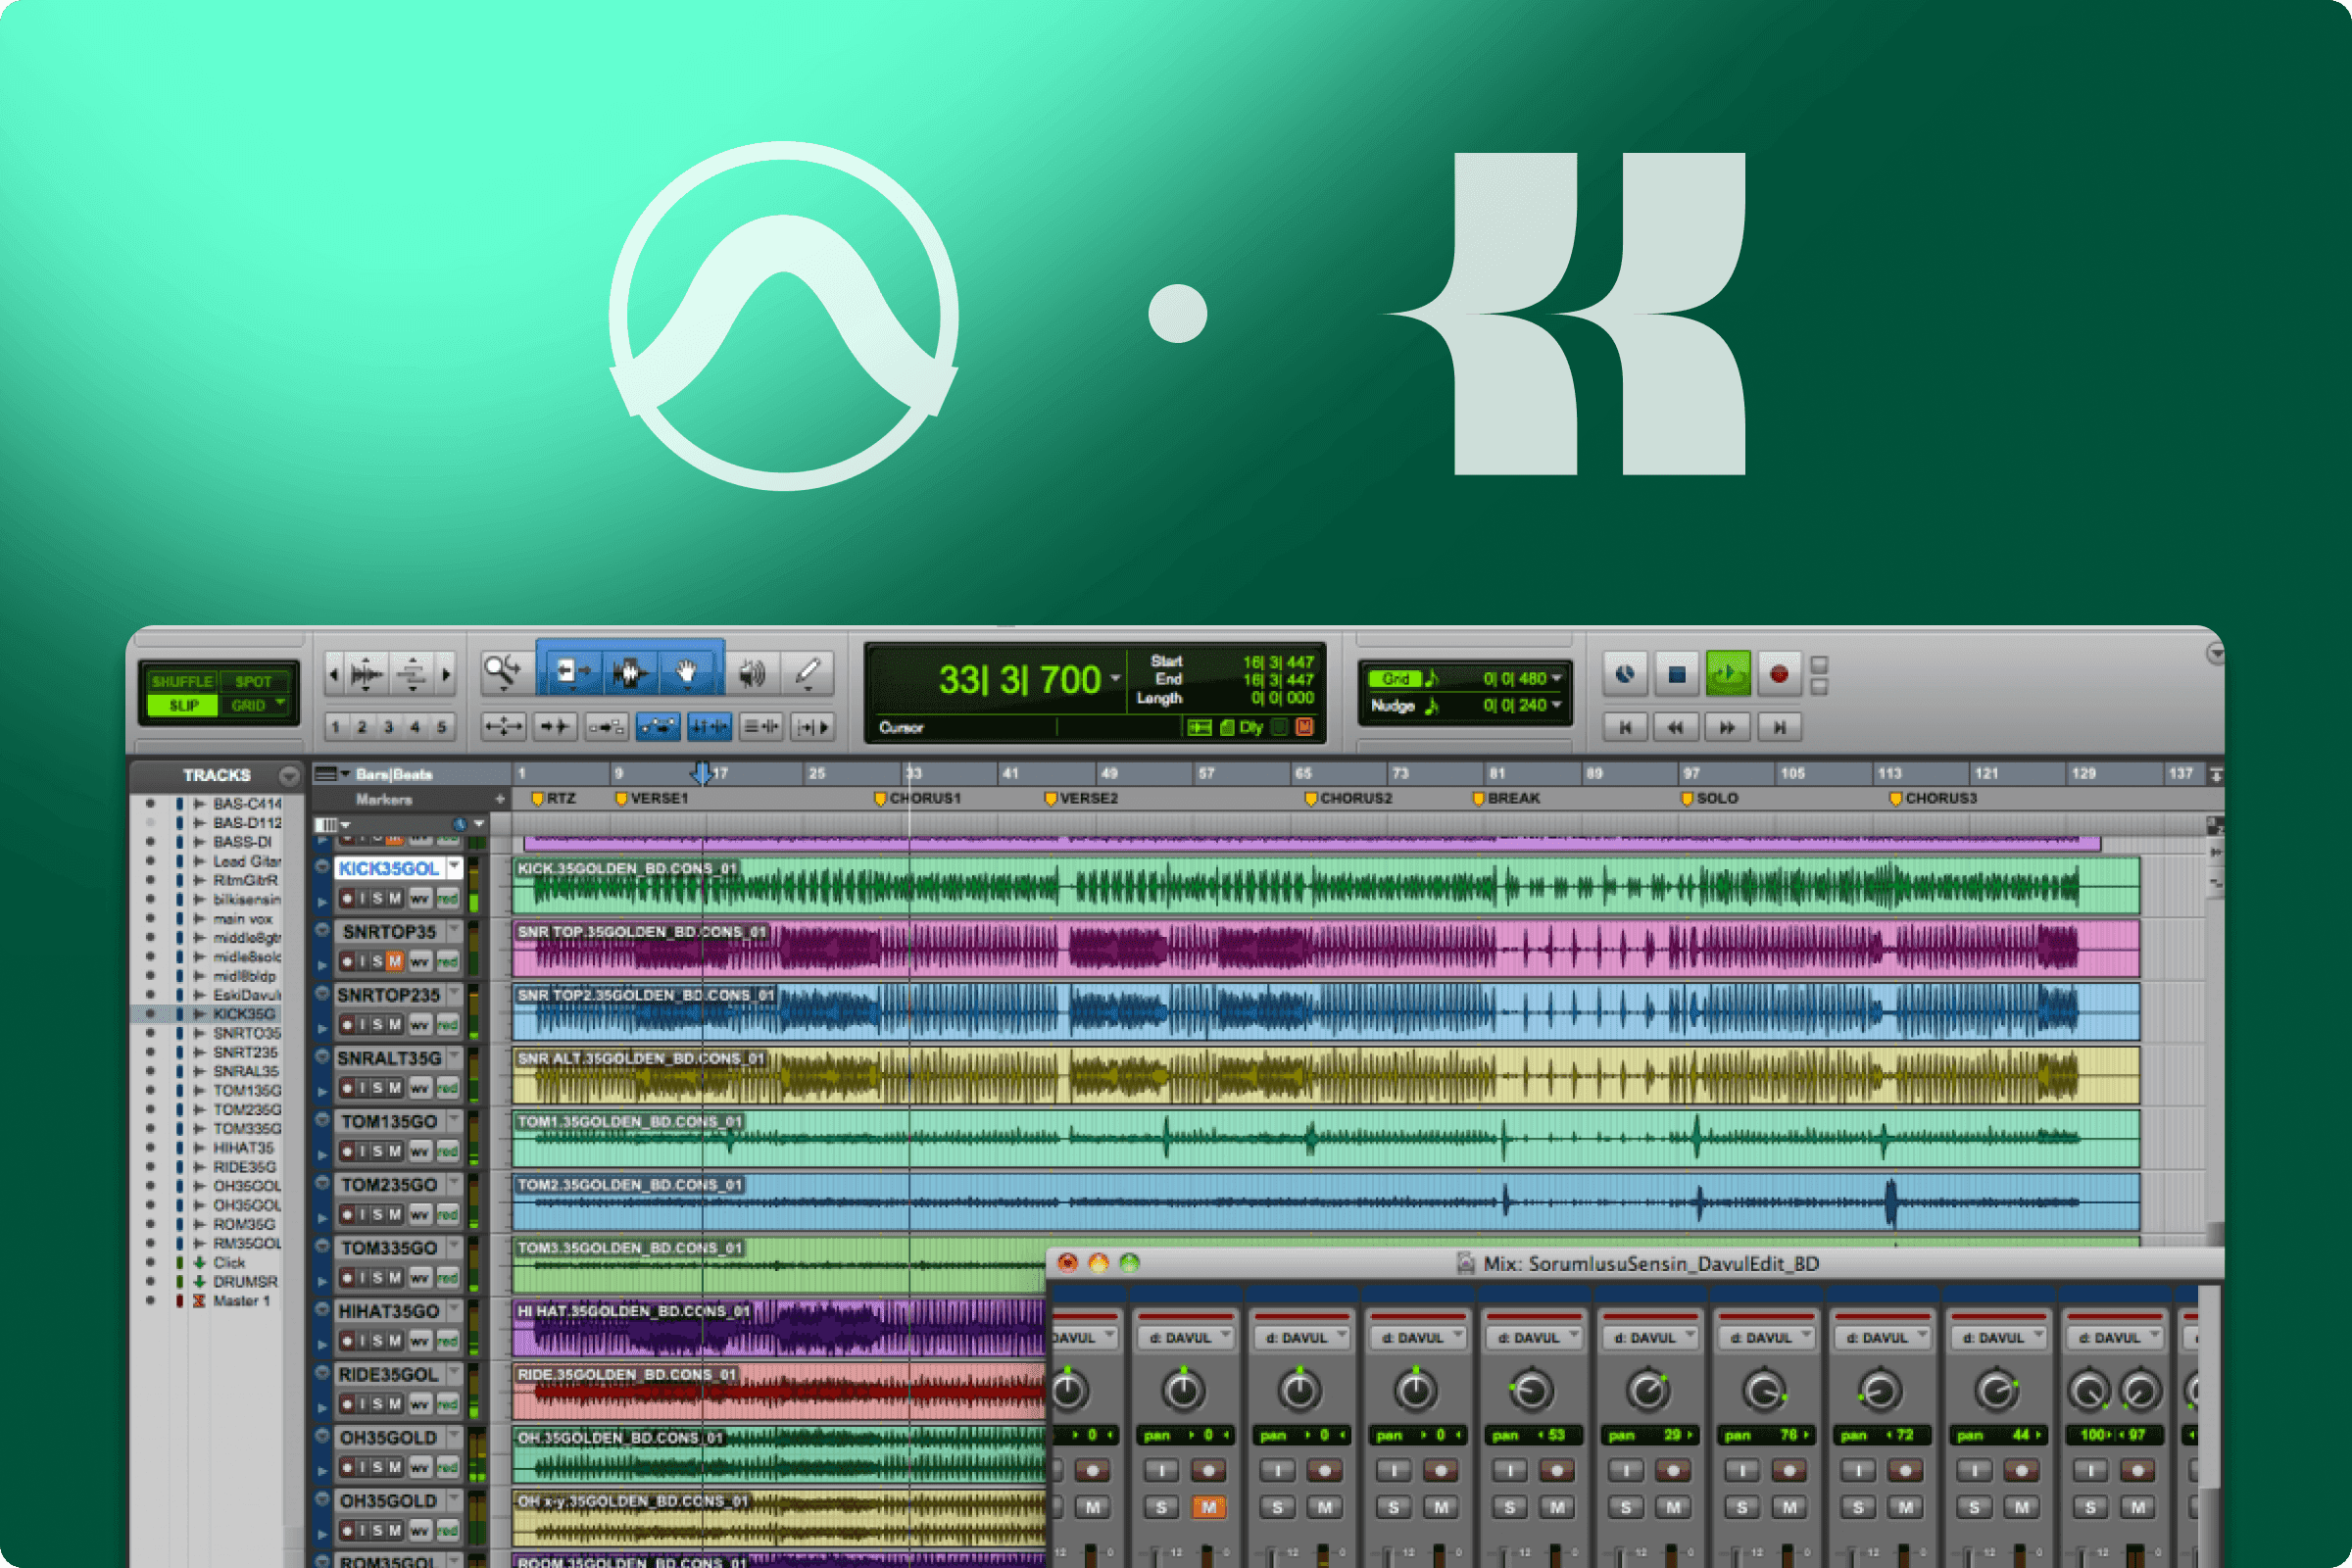The width and height of the screenshot is (2352, 1568).
Task: Enable Tab to Transients
Action: click(555, 727)
